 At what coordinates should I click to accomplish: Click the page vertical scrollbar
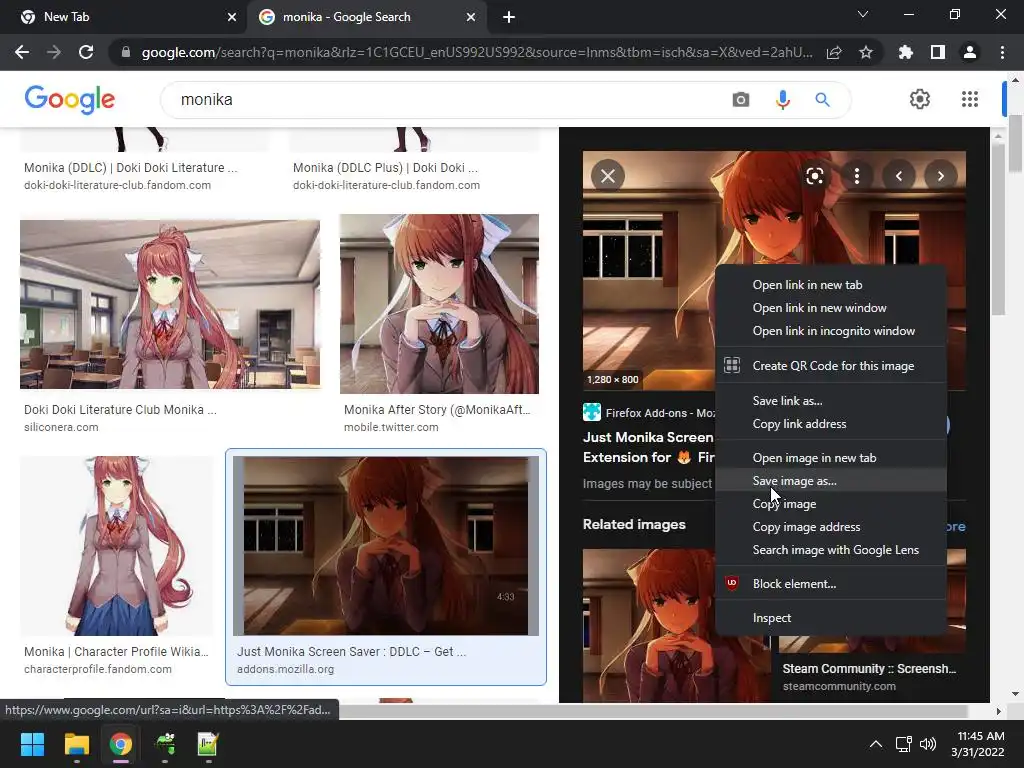point(1015,144)
